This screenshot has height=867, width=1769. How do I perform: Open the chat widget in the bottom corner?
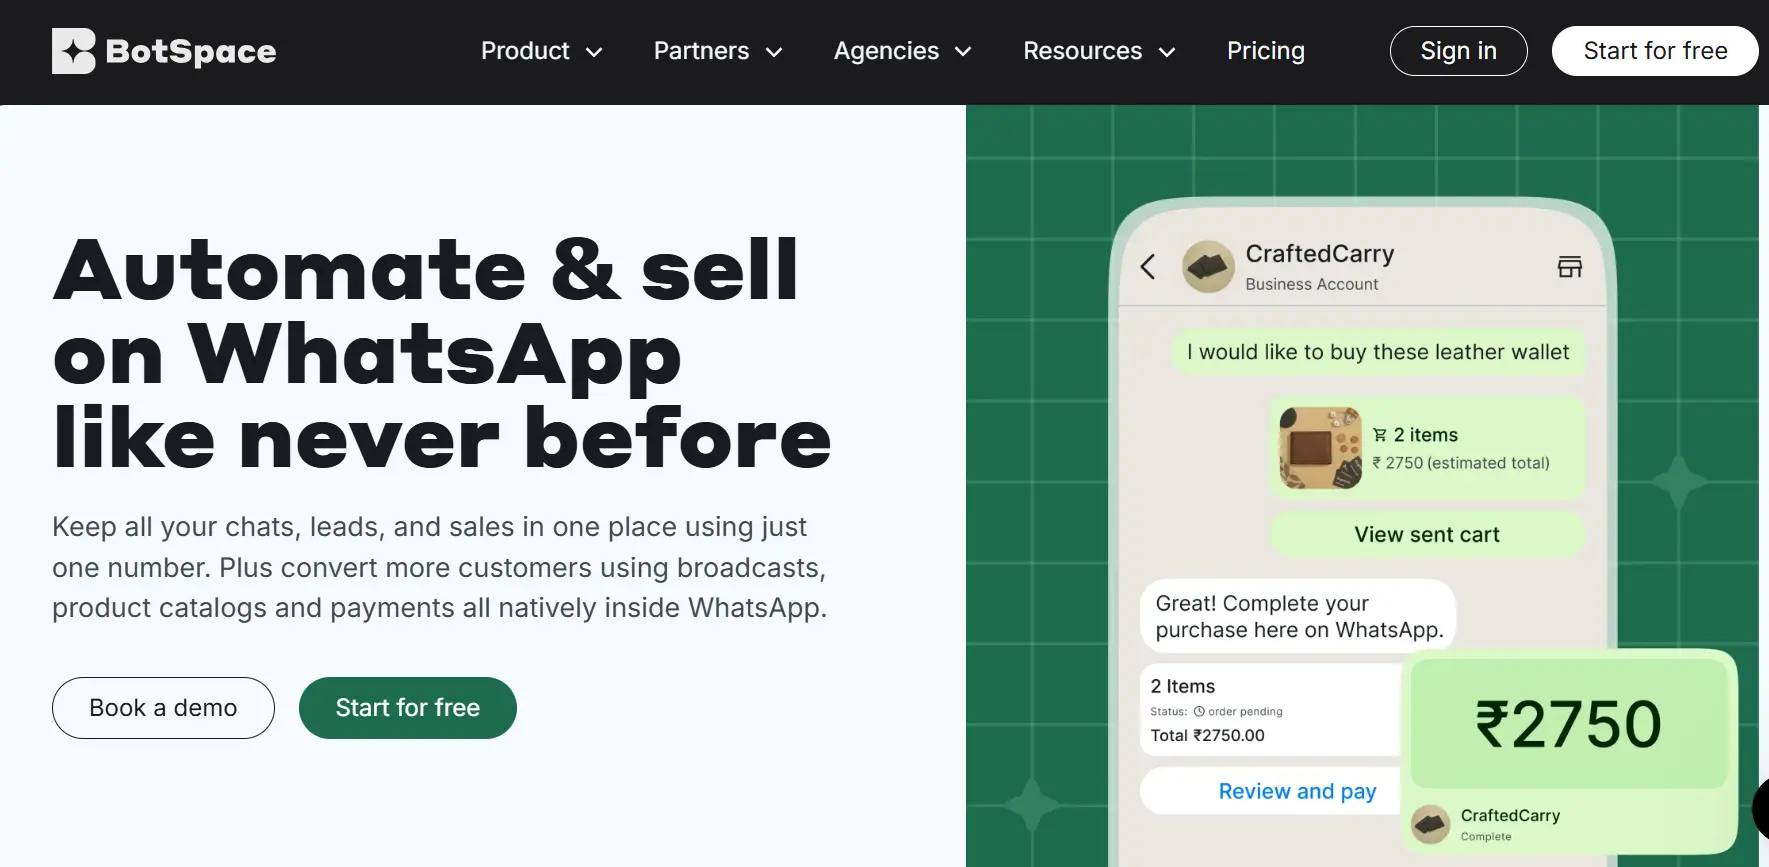coord(1762,810)
